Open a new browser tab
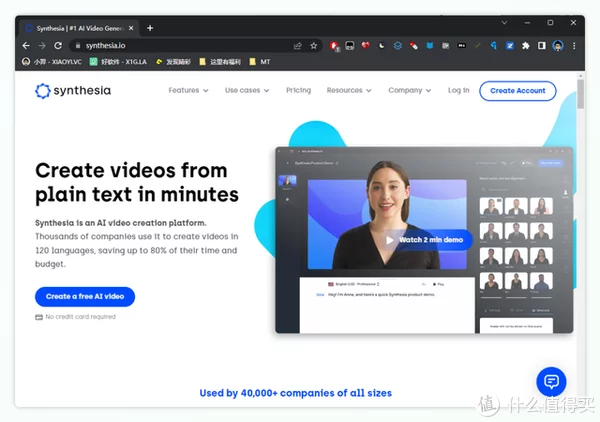Screen dimensions: 600x422 [x=150, y=28]
